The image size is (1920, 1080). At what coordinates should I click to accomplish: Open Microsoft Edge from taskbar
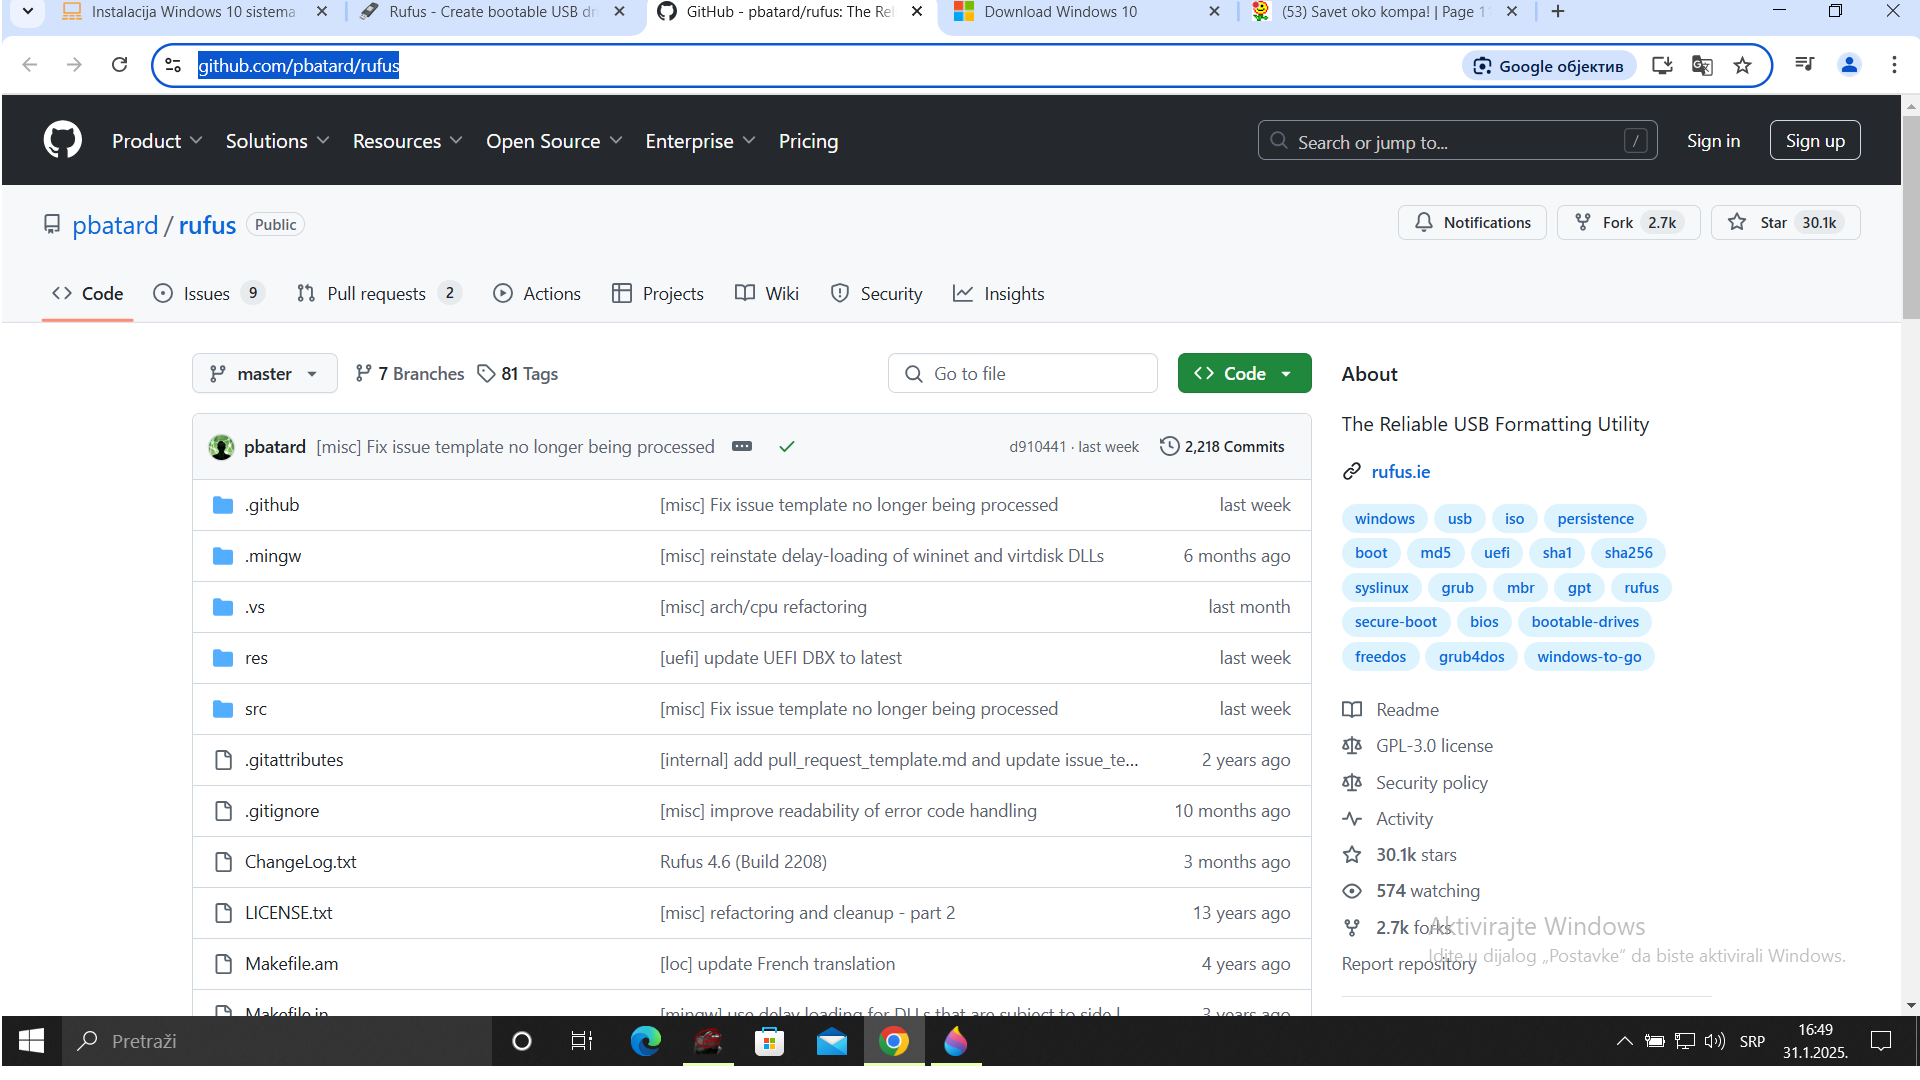click(x=646, y=1041)
